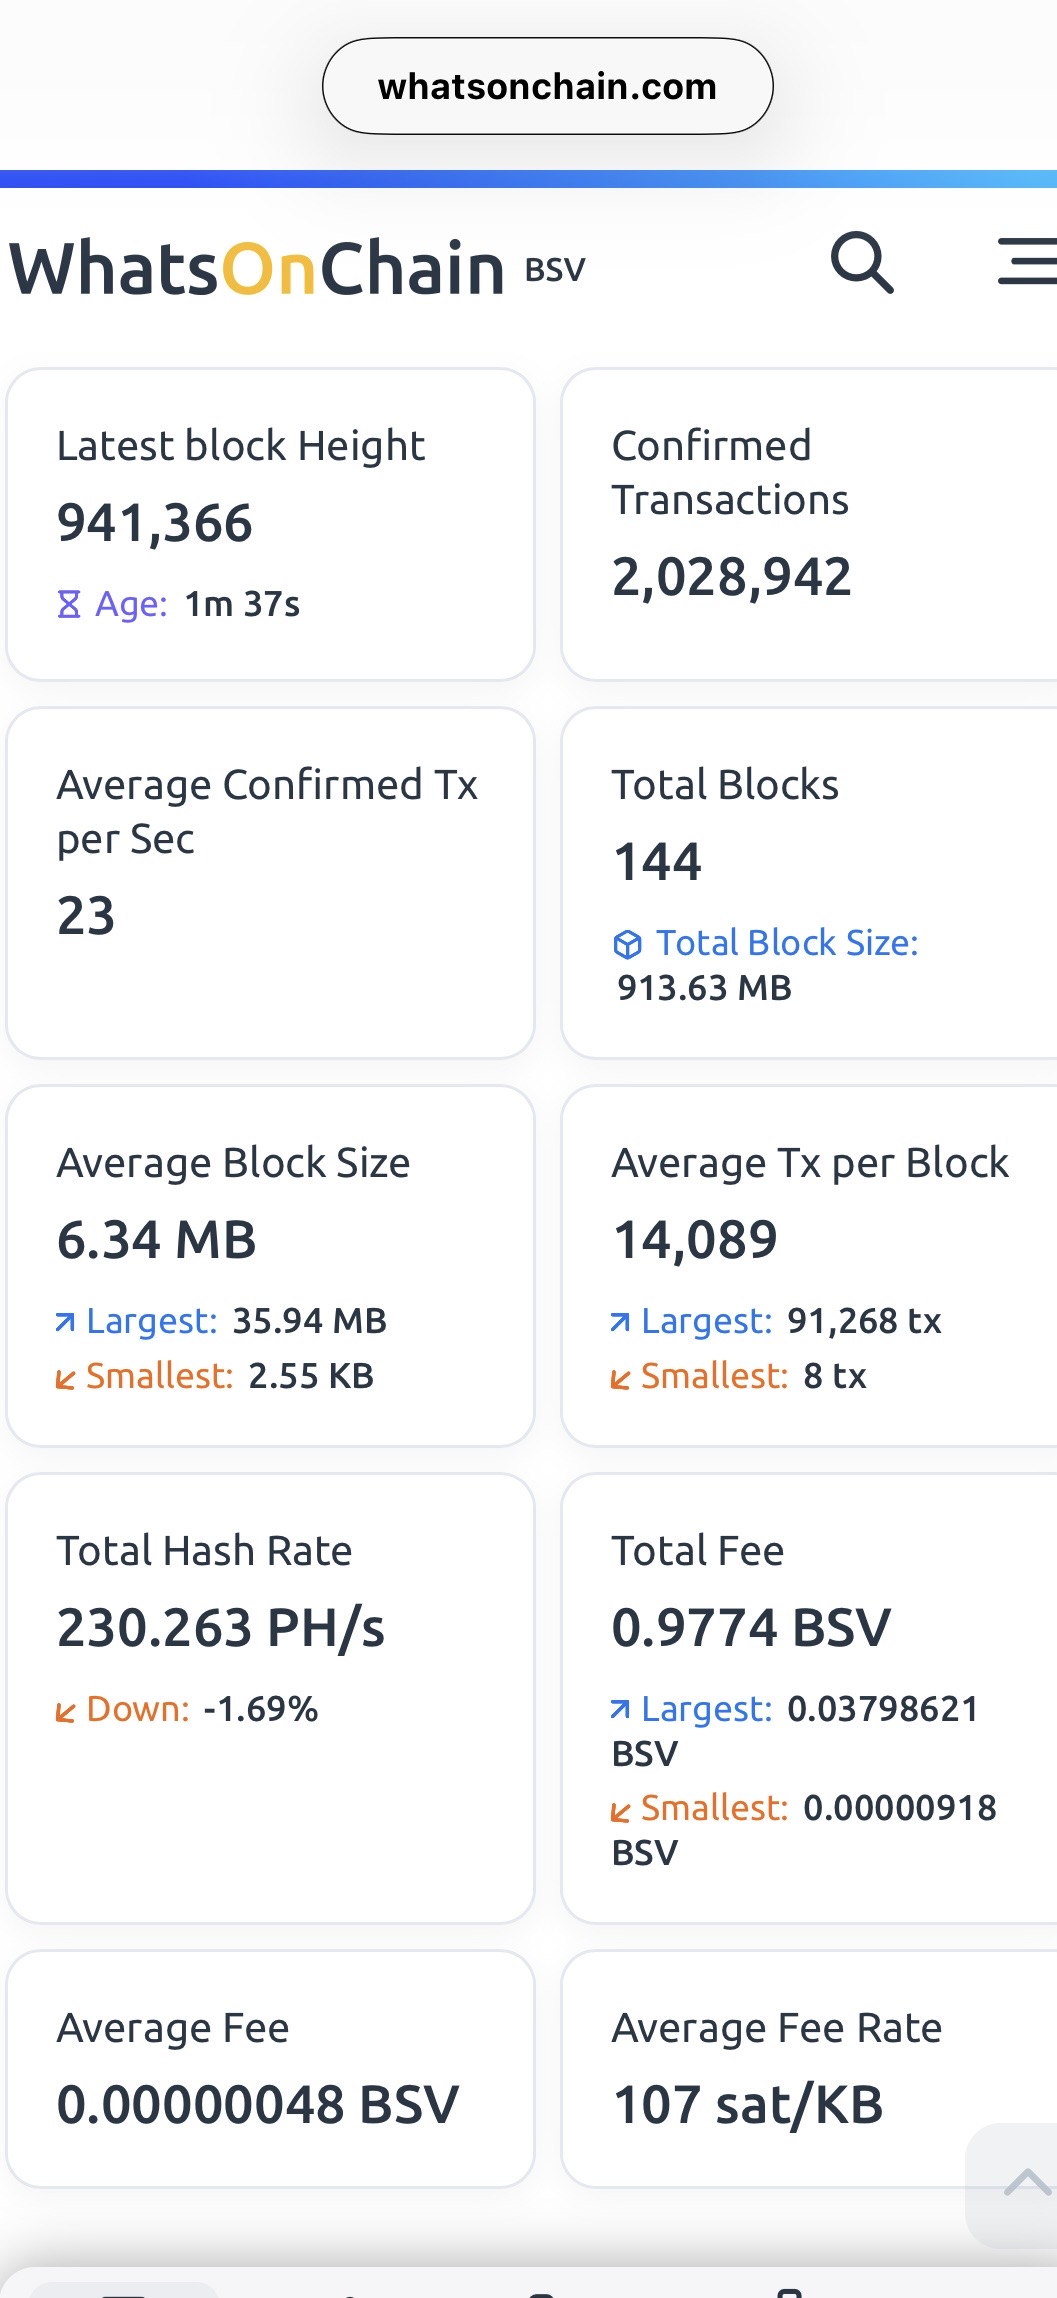The image size is (1057, 2298).
Task: Select the 14,089 value
Action: [x=695, y=1240]
